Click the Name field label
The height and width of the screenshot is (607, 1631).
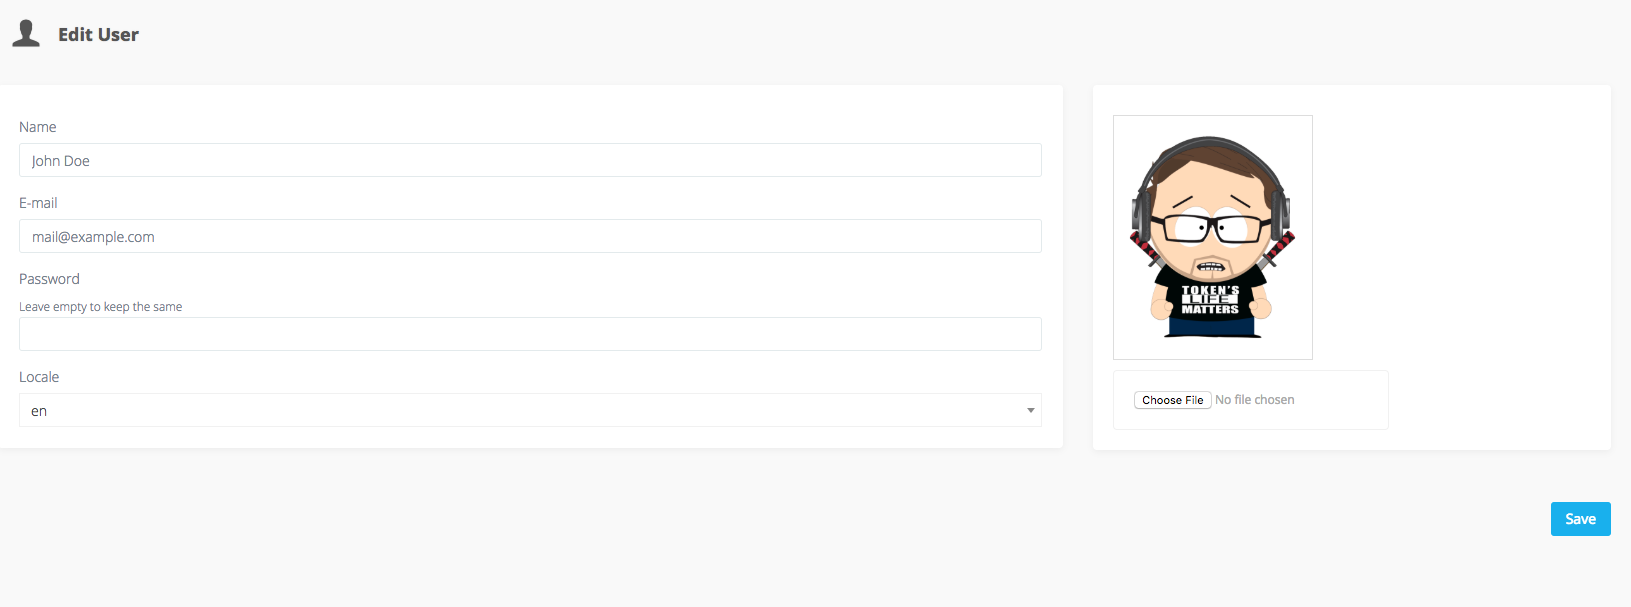click(37, 127)
